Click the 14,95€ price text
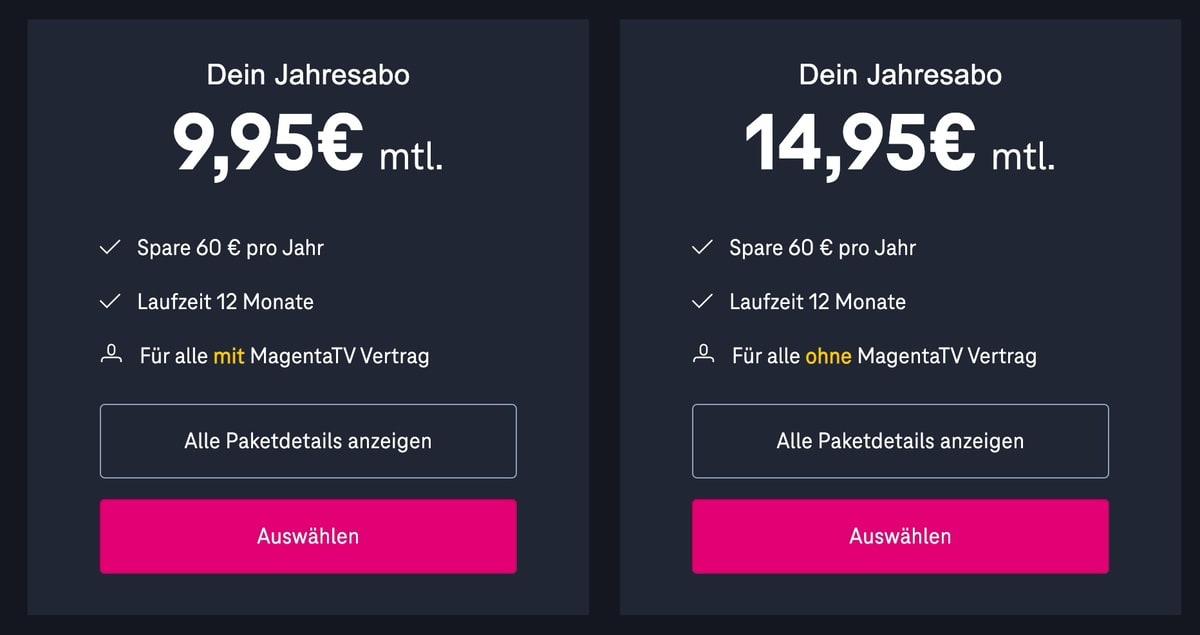This screenshot has height=635, width=1200. (x=860, y=143)
